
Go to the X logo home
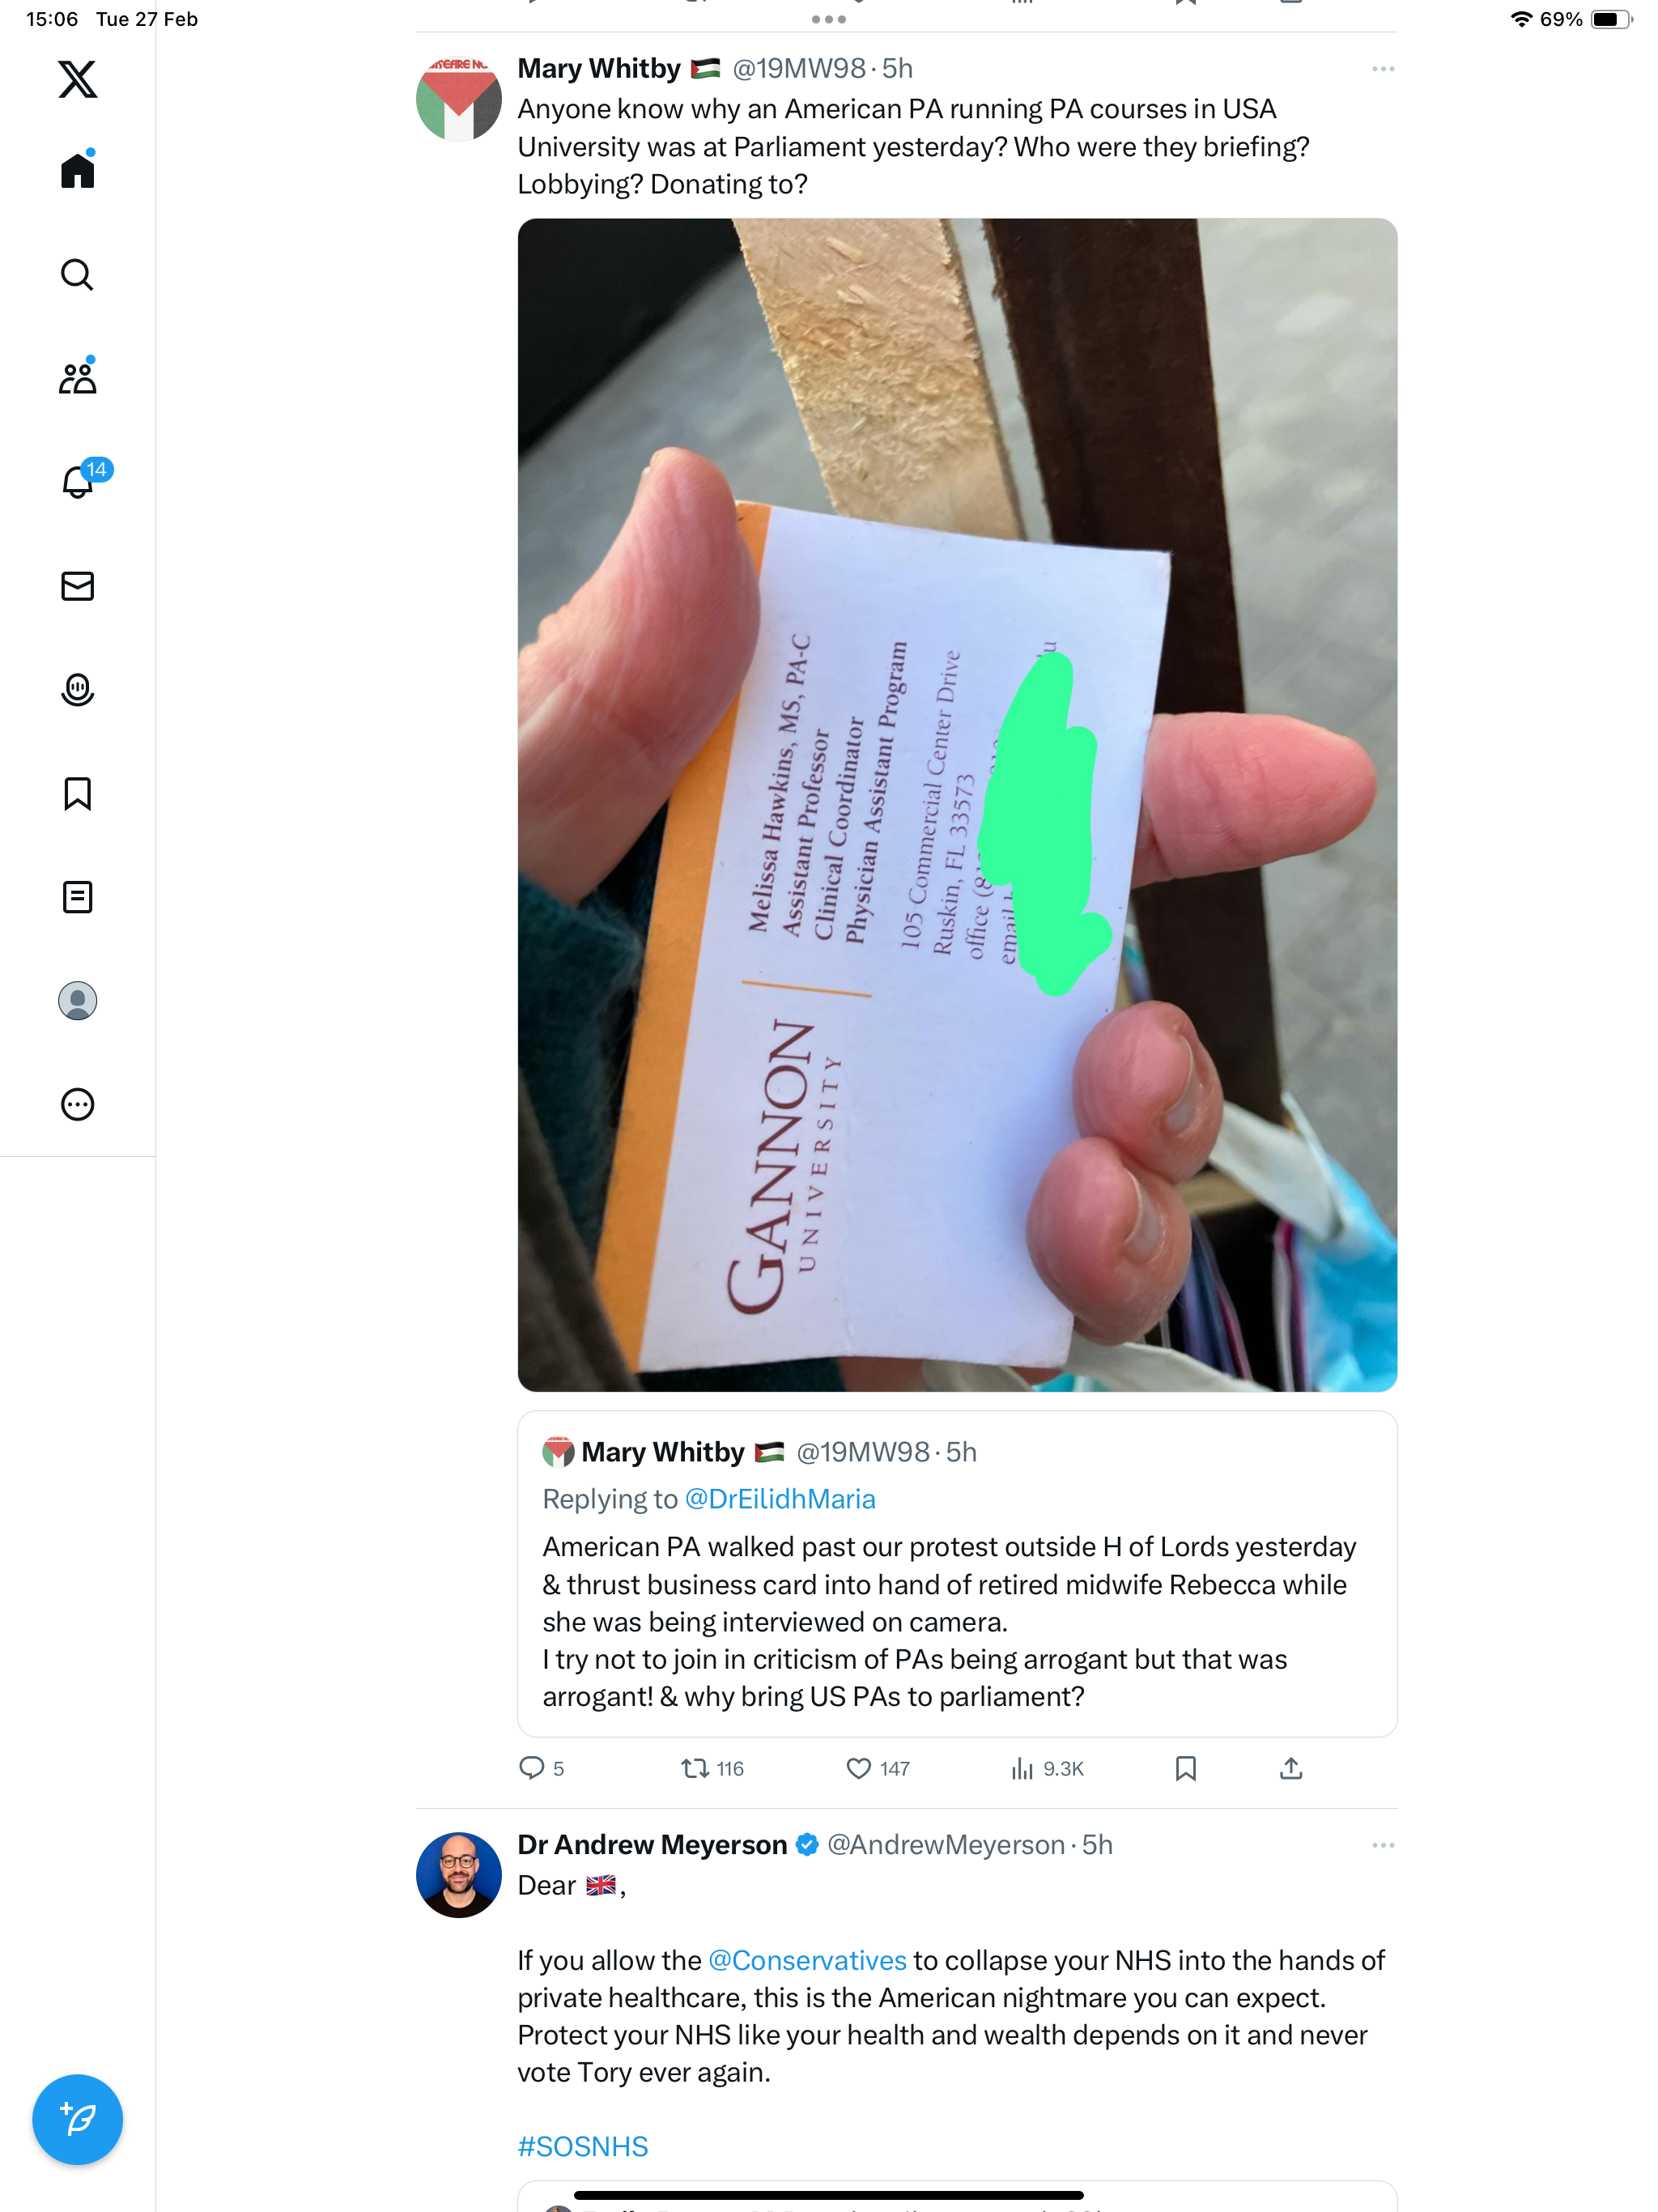pyautogui.click(x=77, y=78)
